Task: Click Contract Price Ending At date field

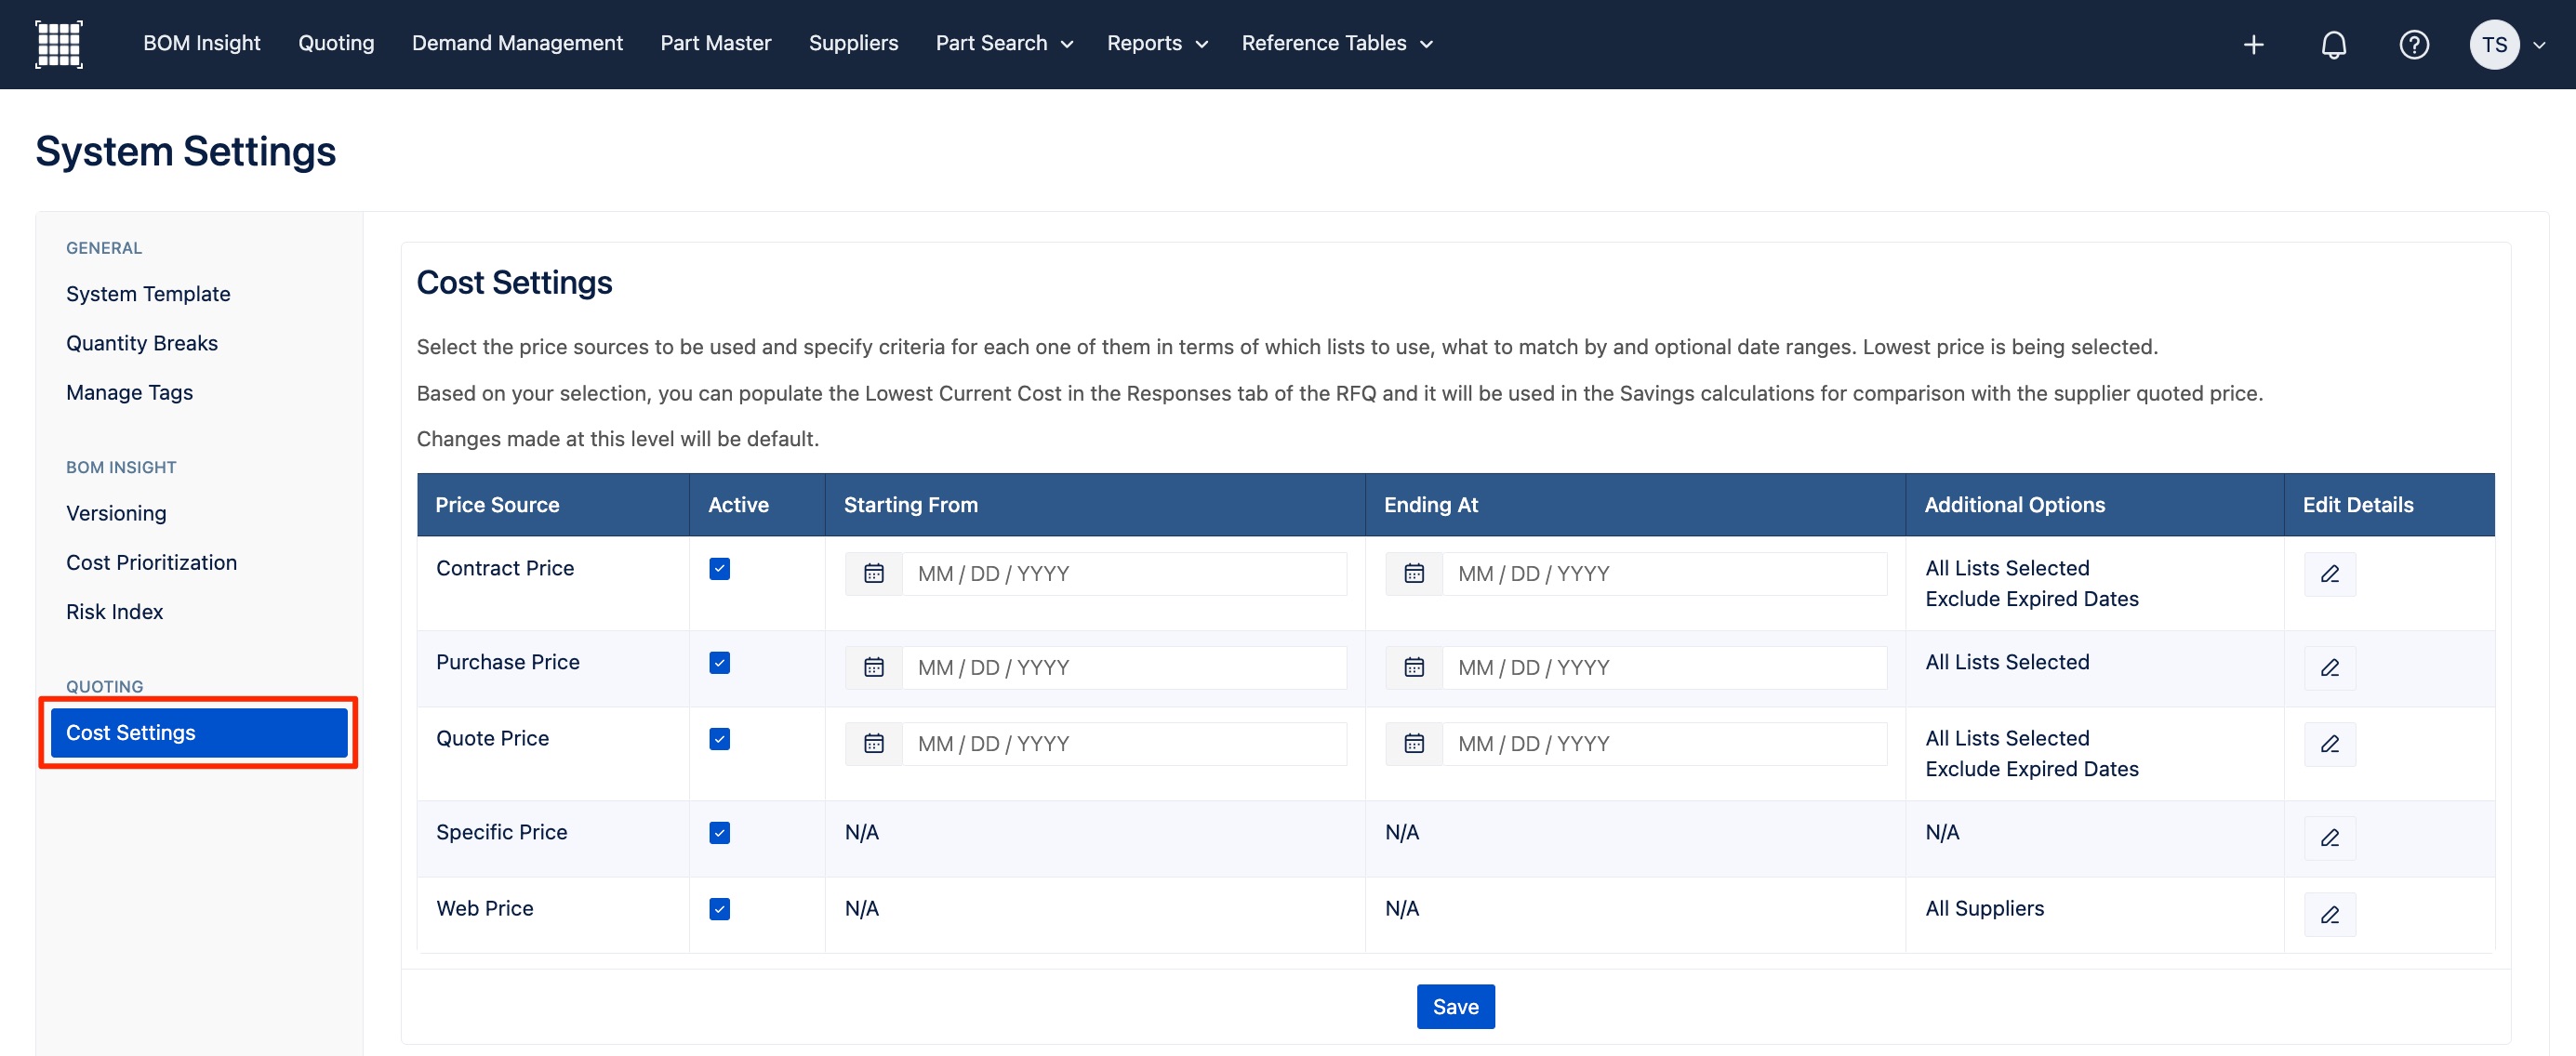Action: point(1664,574)
